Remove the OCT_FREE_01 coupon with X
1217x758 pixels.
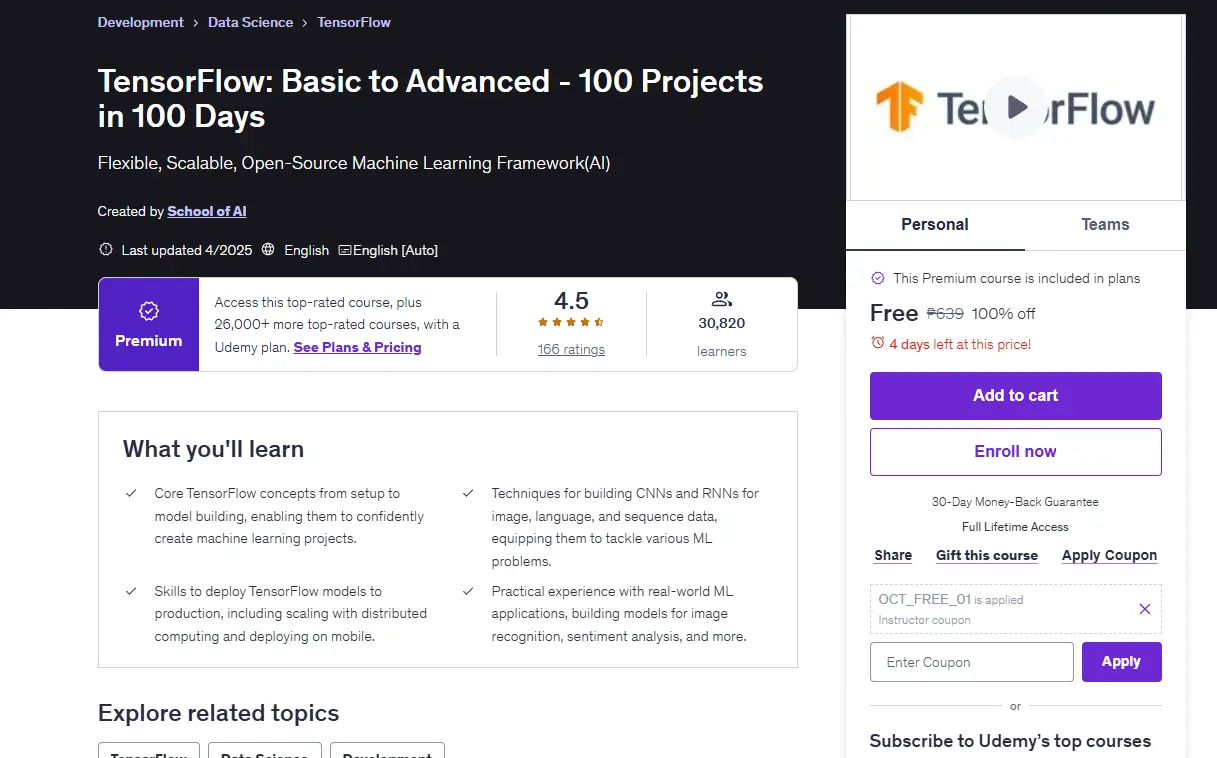click(x=1145, y=609)
